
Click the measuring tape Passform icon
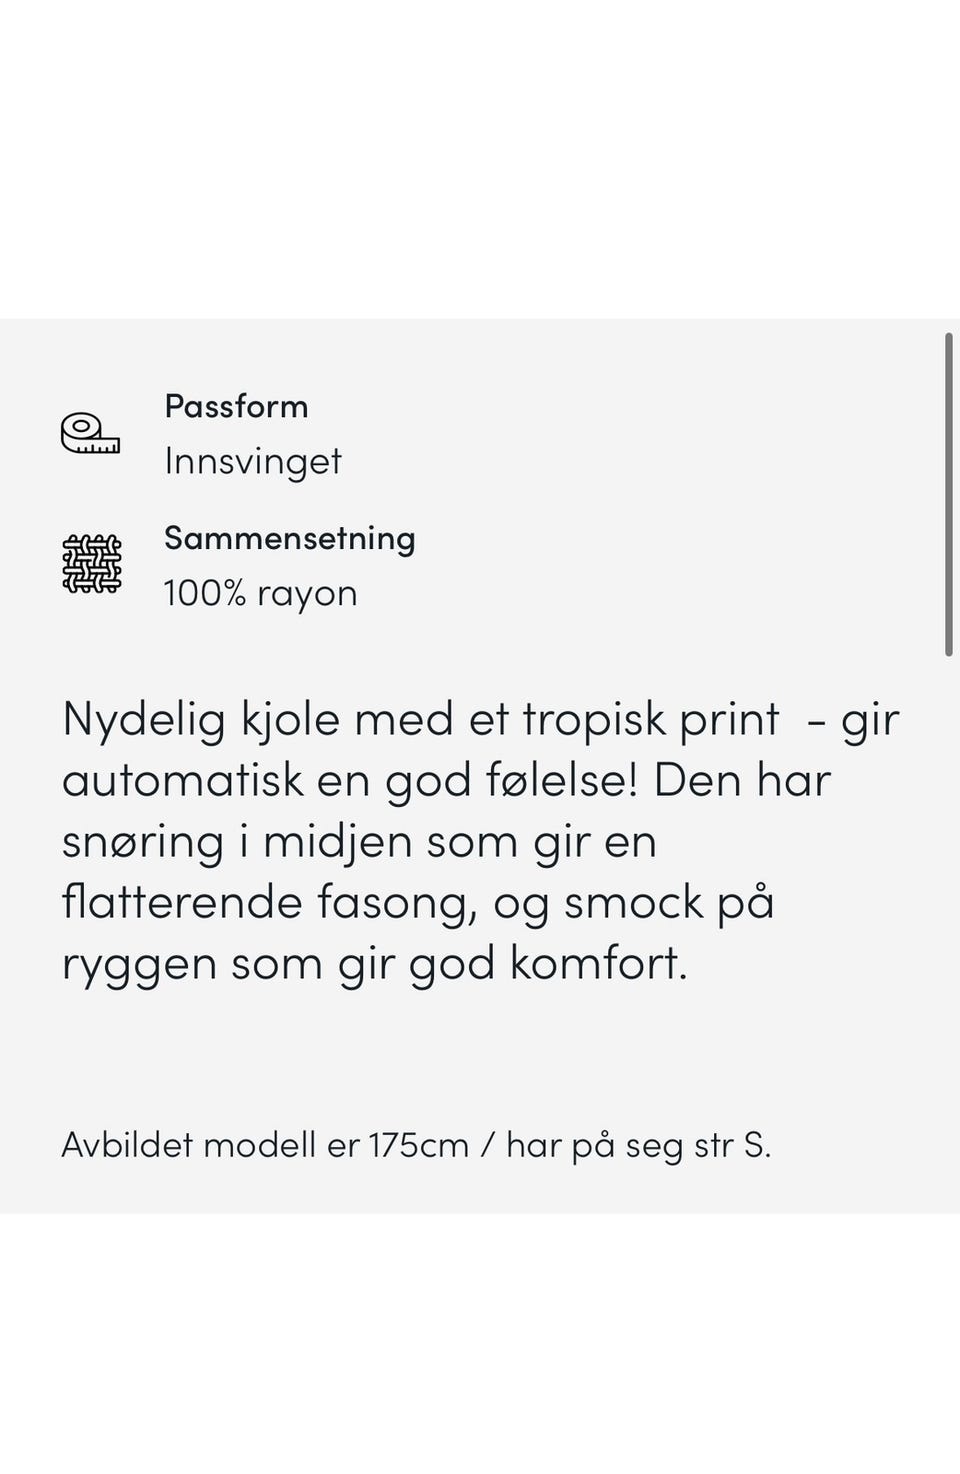90,434
